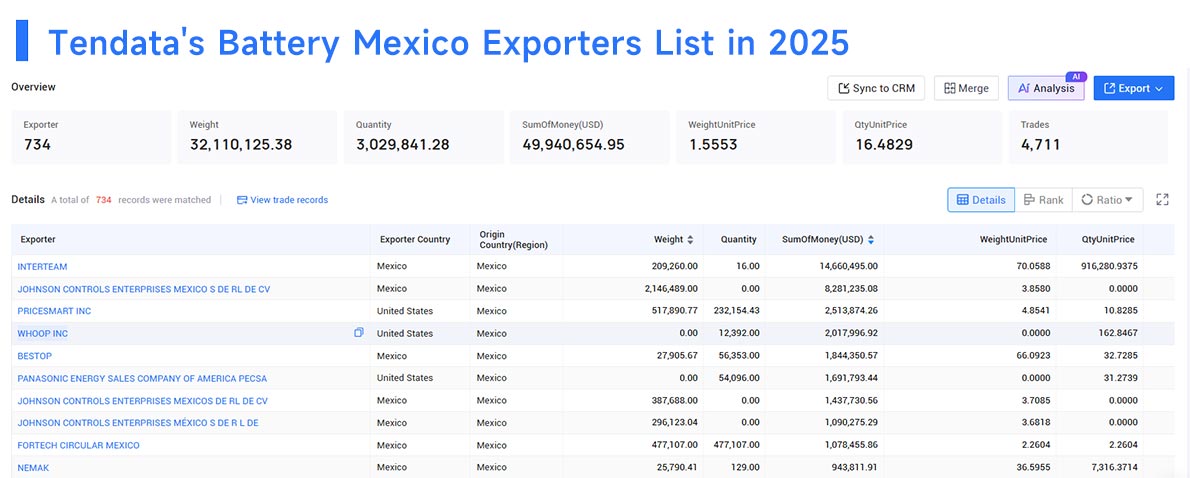Open View trade records link
Screen dimensions: 1190x478
pos(282,200)
